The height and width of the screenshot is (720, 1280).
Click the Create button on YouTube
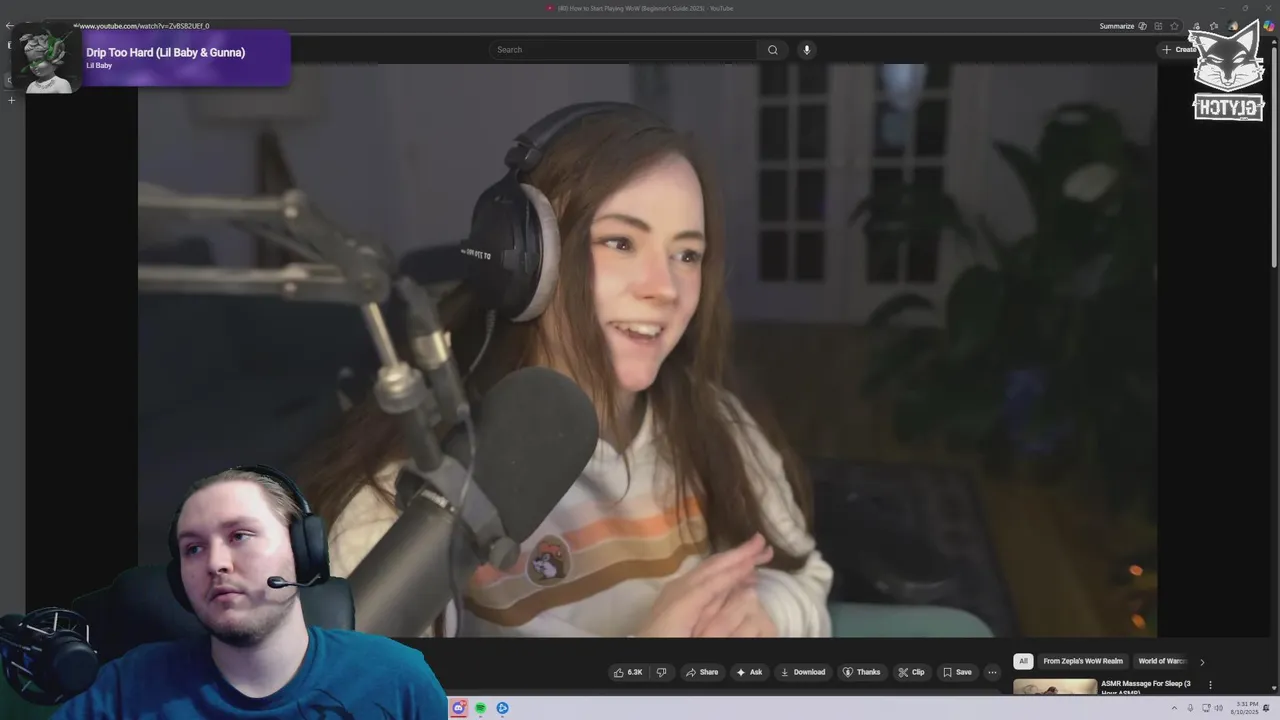tap(1178, 50)
